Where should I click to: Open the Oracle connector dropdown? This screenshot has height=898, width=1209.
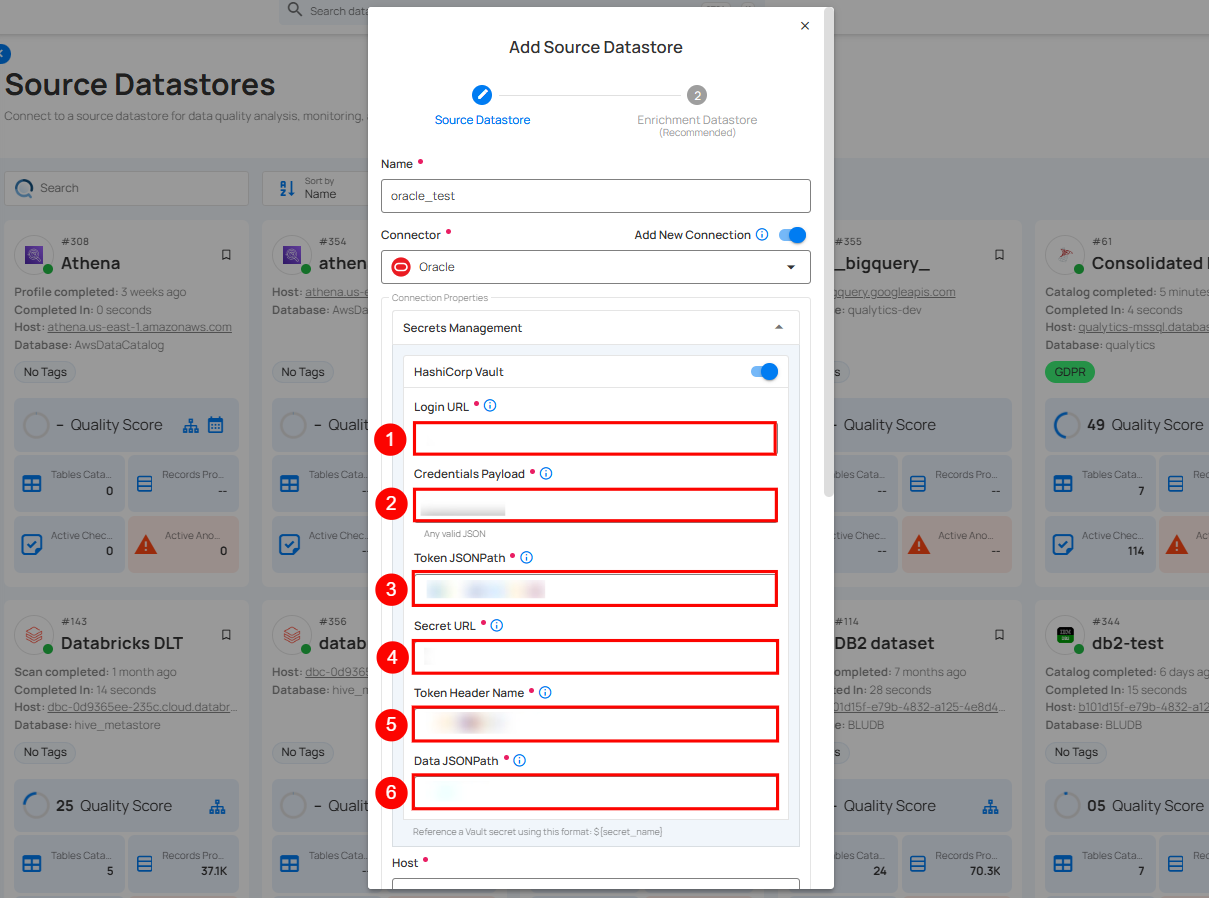595,267
